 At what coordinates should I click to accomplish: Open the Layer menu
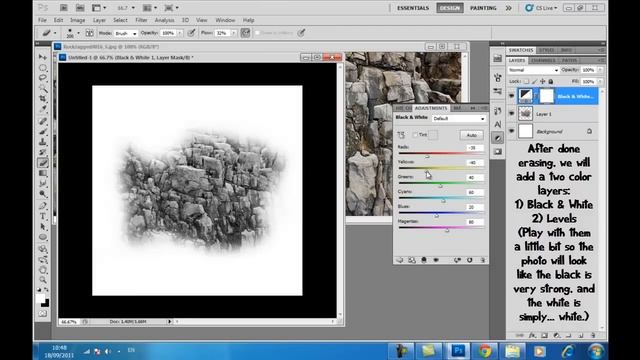99,20
